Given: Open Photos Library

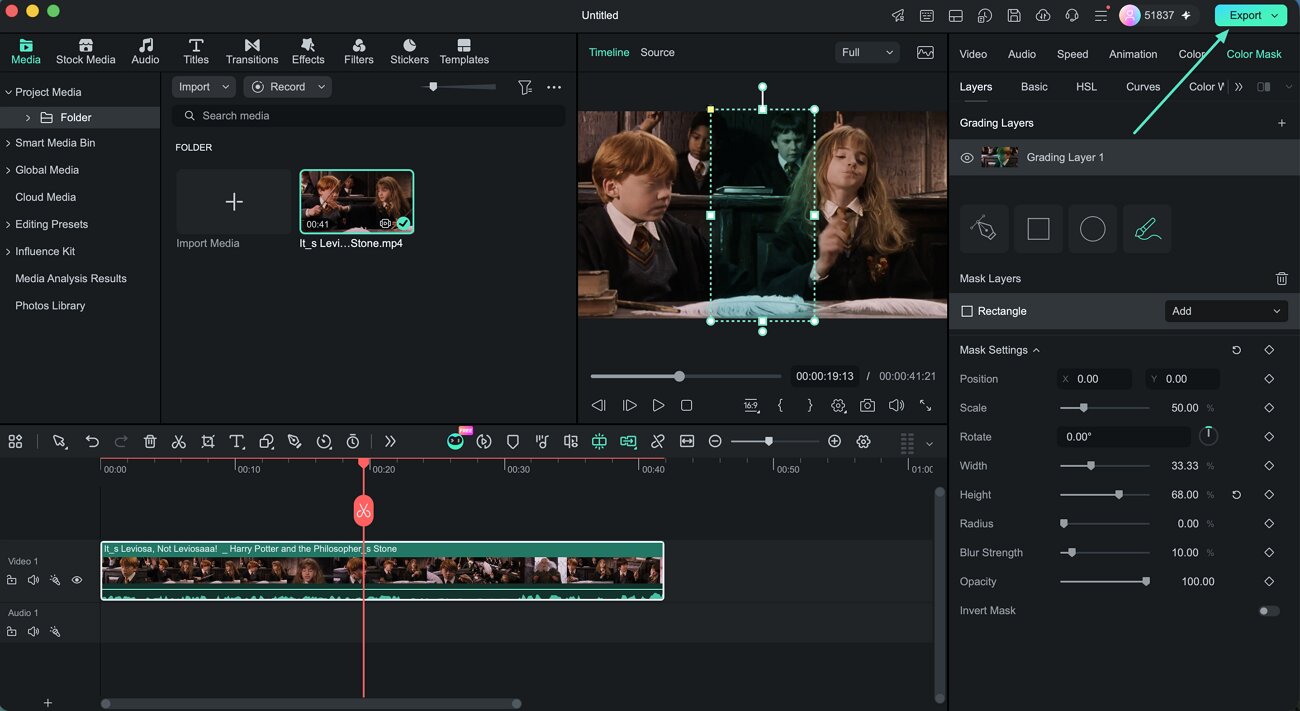Looking at the screenshot, I should pyautogui.click(x=50, y=306).
